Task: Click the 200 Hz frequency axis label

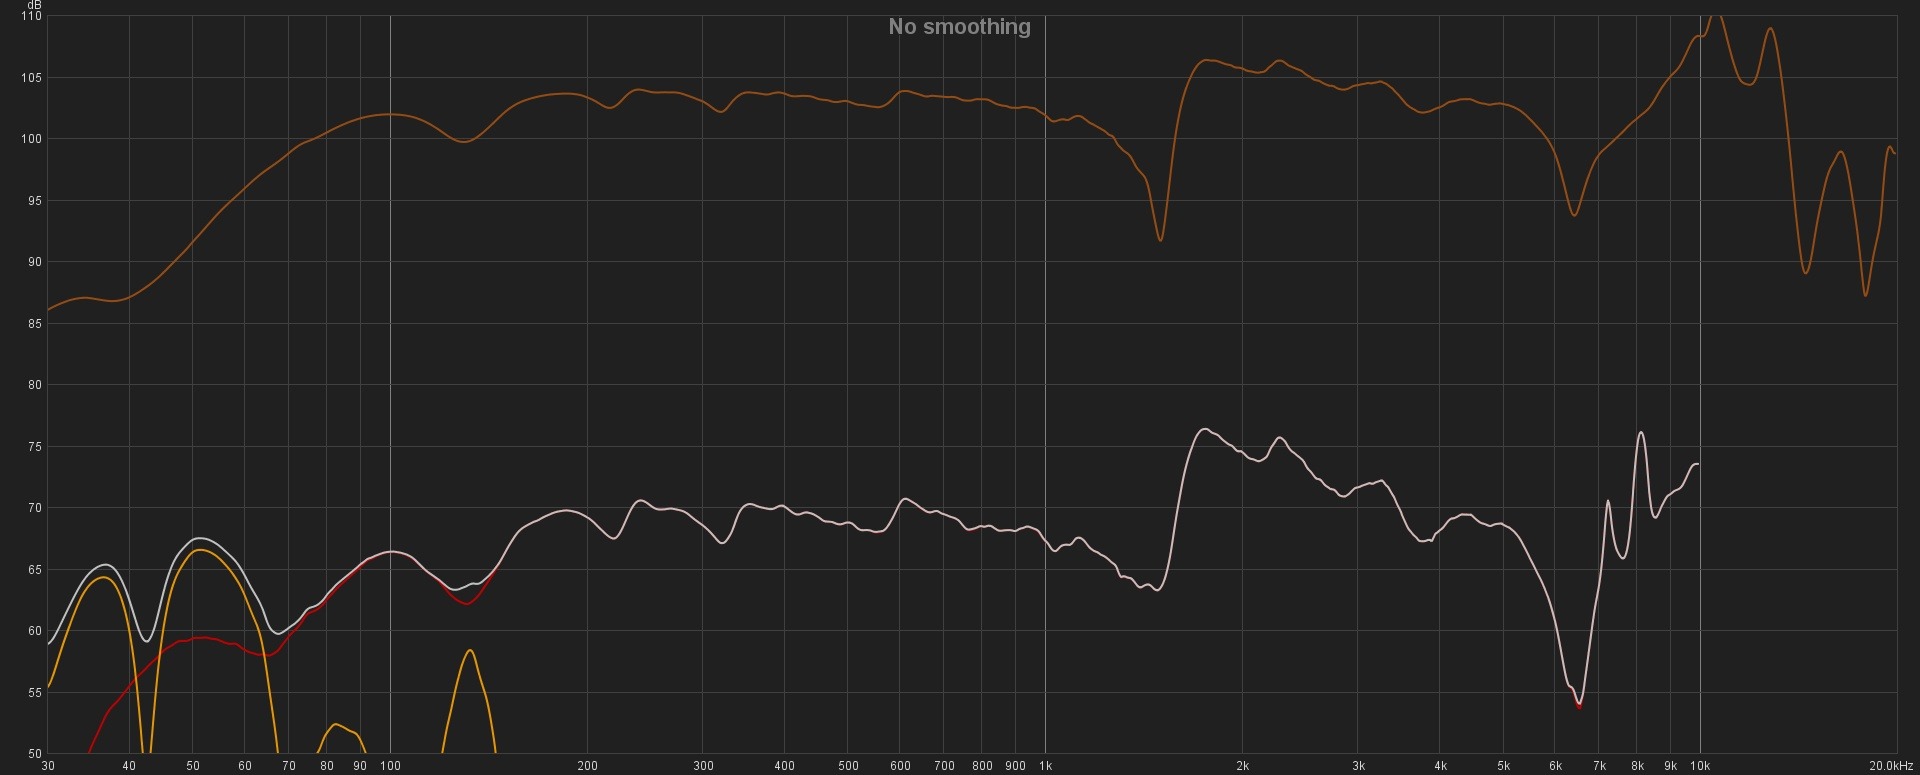Action: coord(587,766)
